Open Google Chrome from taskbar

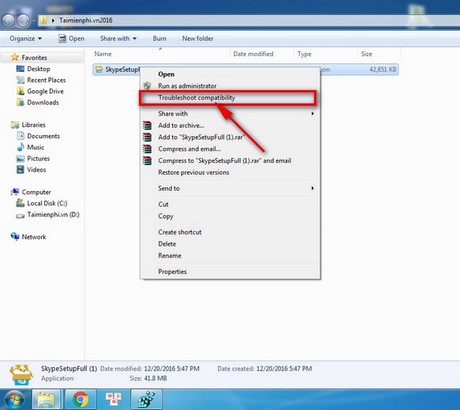(x=80, y=399)
